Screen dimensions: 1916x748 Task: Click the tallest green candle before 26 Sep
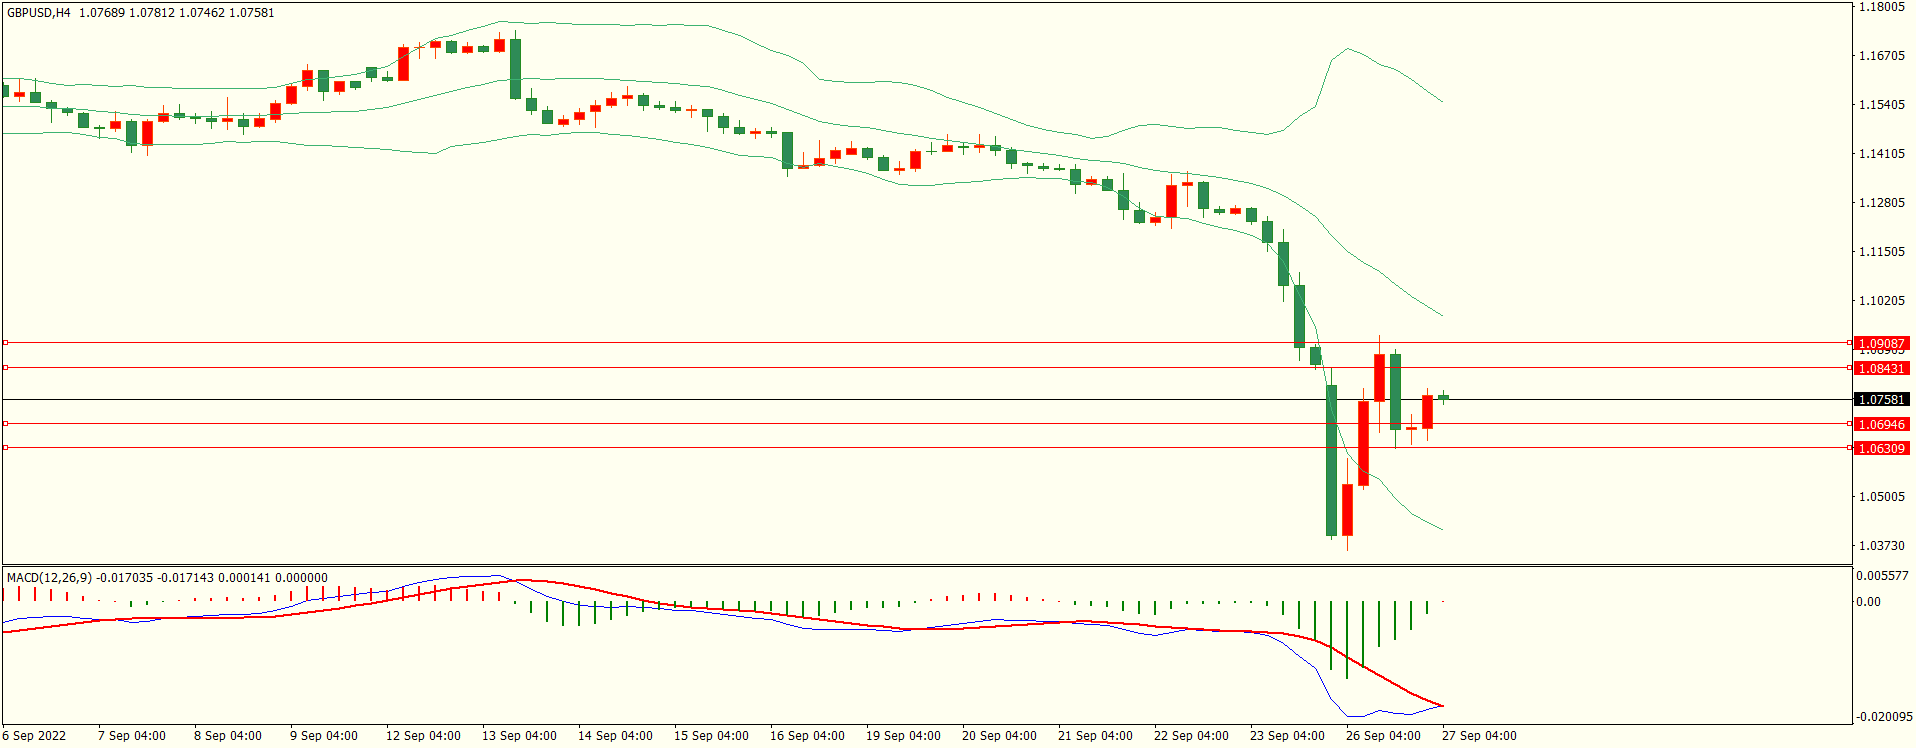(x=1331, y=460)
